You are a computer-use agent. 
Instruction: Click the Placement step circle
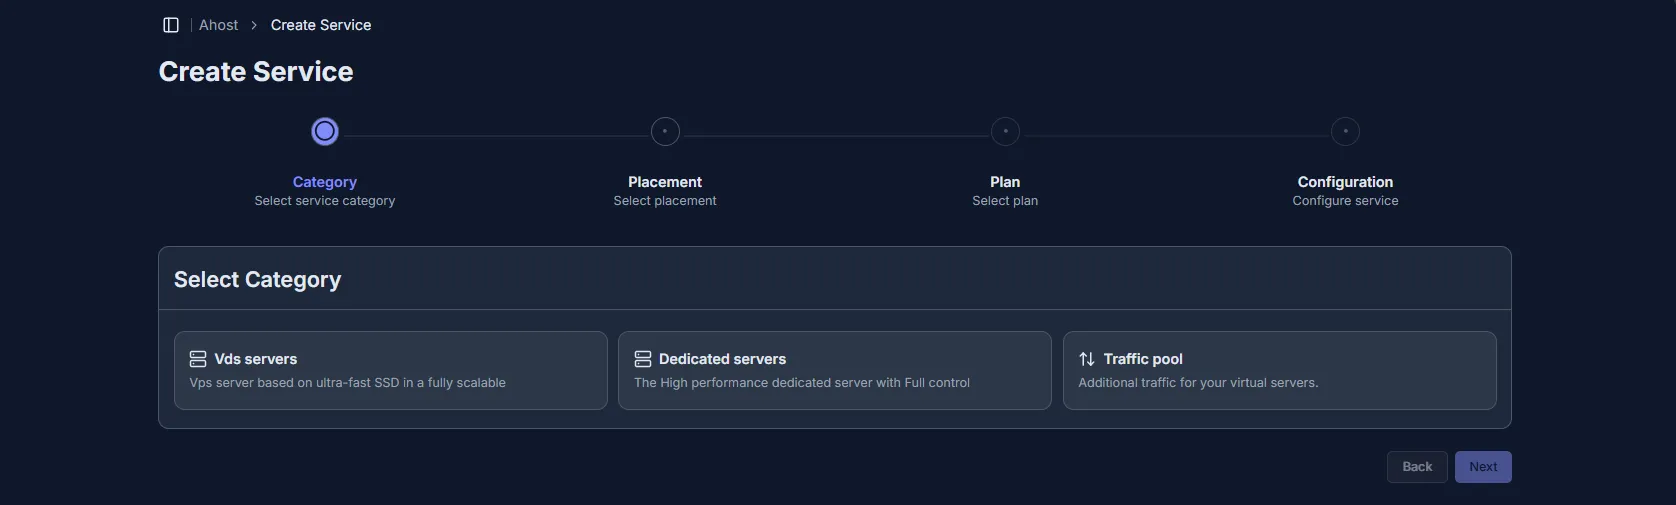coord(665,131)
